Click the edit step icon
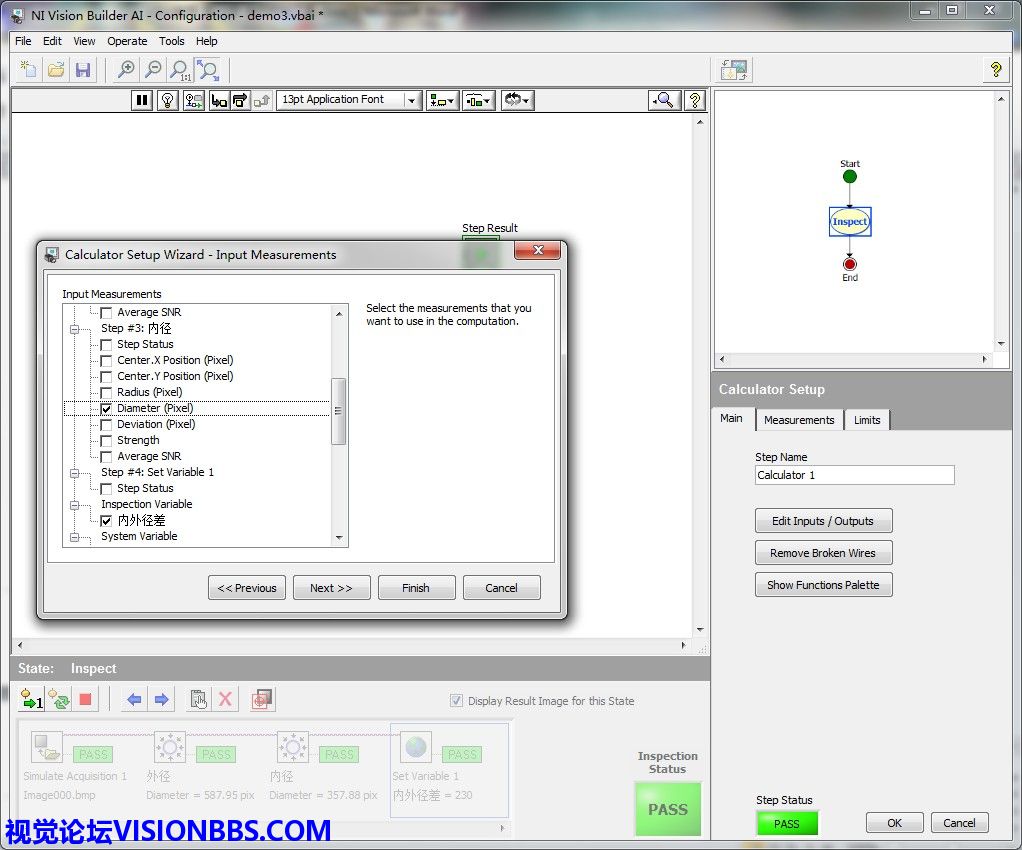The image size is (1022, 850). pos(198,699)
